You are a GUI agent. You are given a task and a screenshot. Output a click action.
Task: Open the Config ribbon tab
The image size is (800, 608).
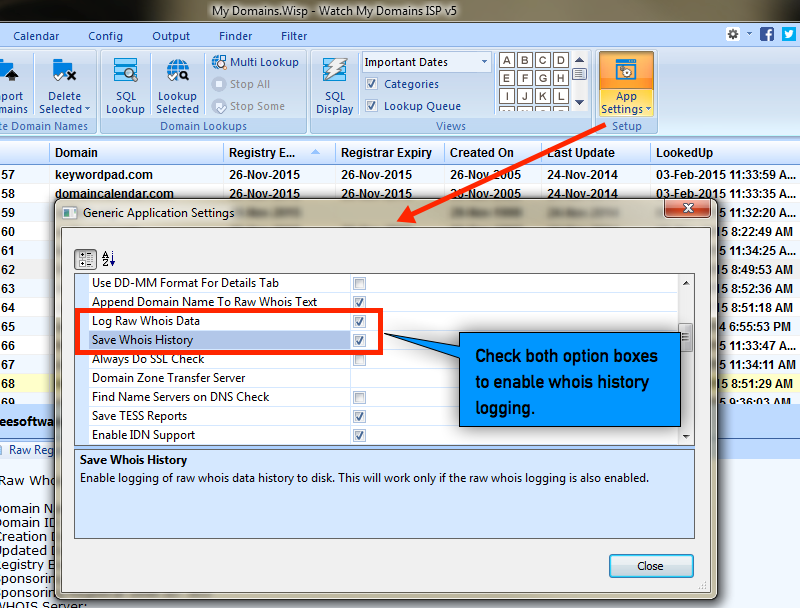(106, 36)
